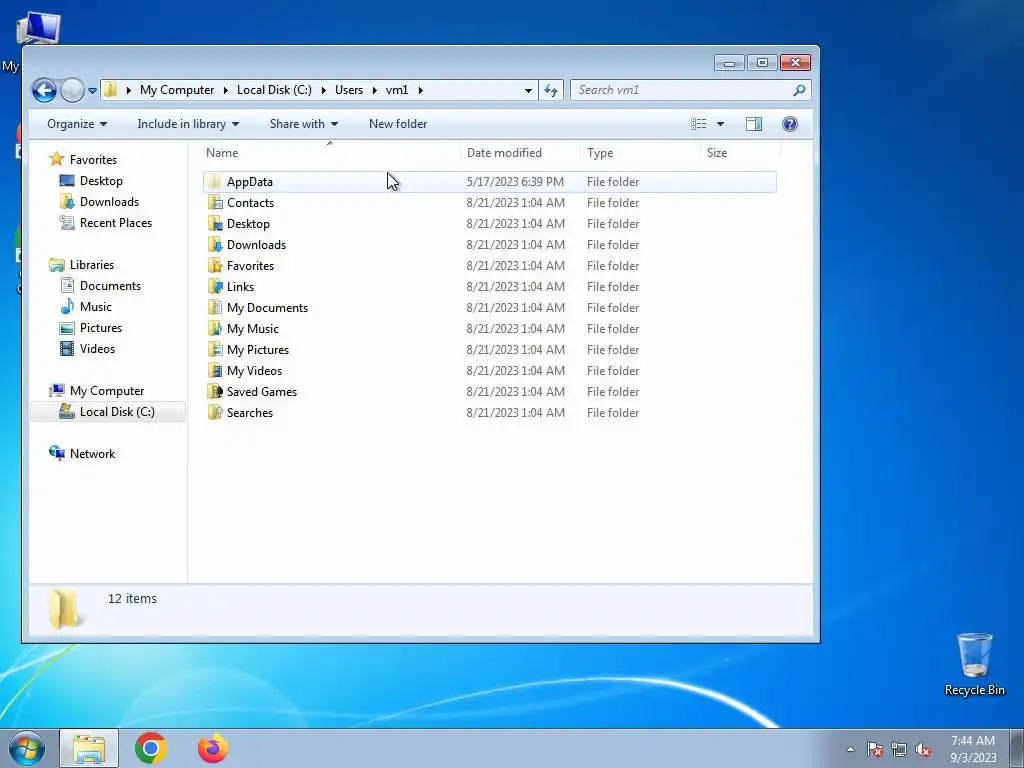Click AppData date 5/17/2023 6:39 PM
The image size is (1024, 768).
pos(515,182)
